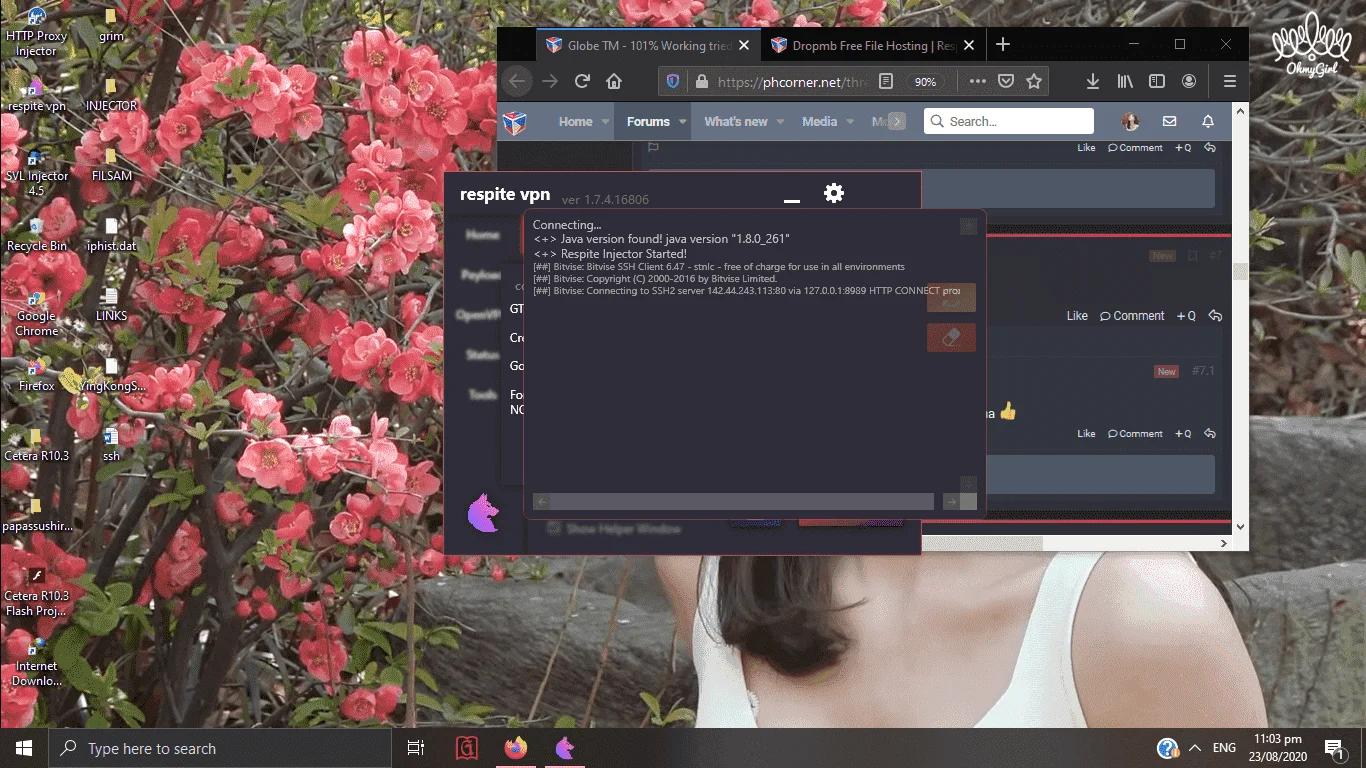Show Firefox sidebars icon
Viewport: 1366px width, 768px height.
pyautogui.click(x=1157, y=81)
